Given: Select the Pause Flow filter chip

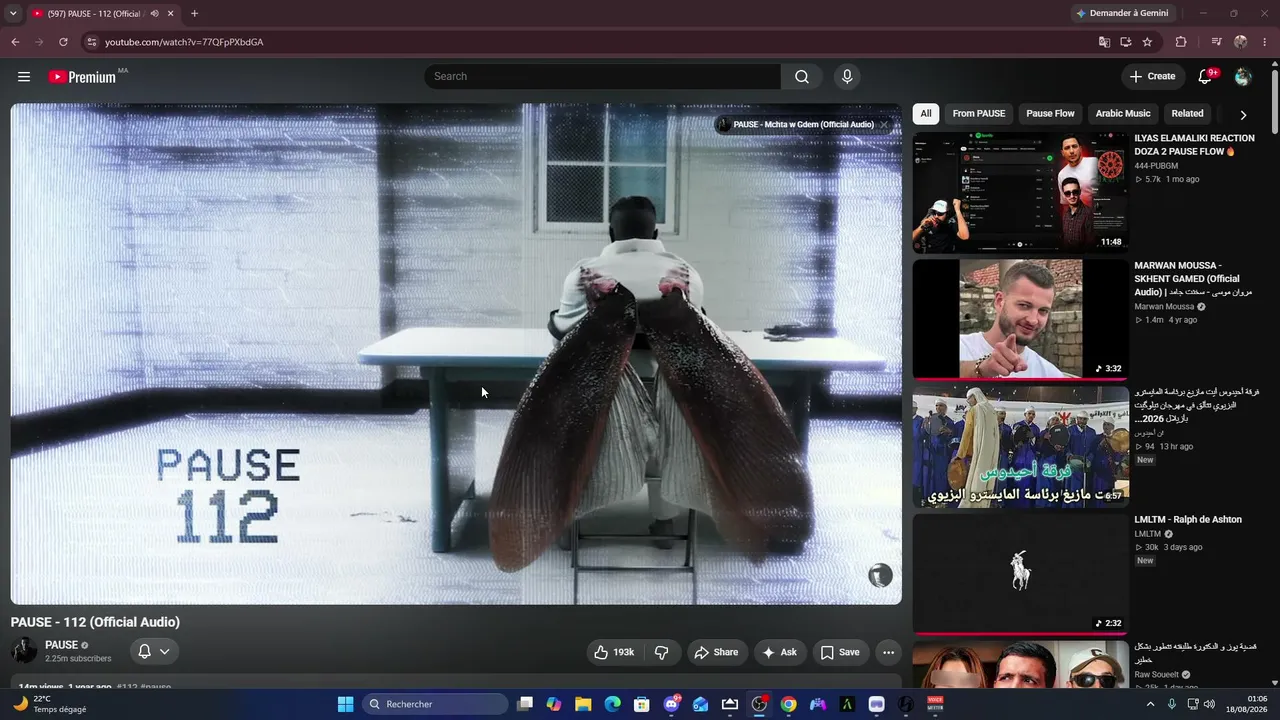Looking at the screenshot, I should coord(1050,114).
